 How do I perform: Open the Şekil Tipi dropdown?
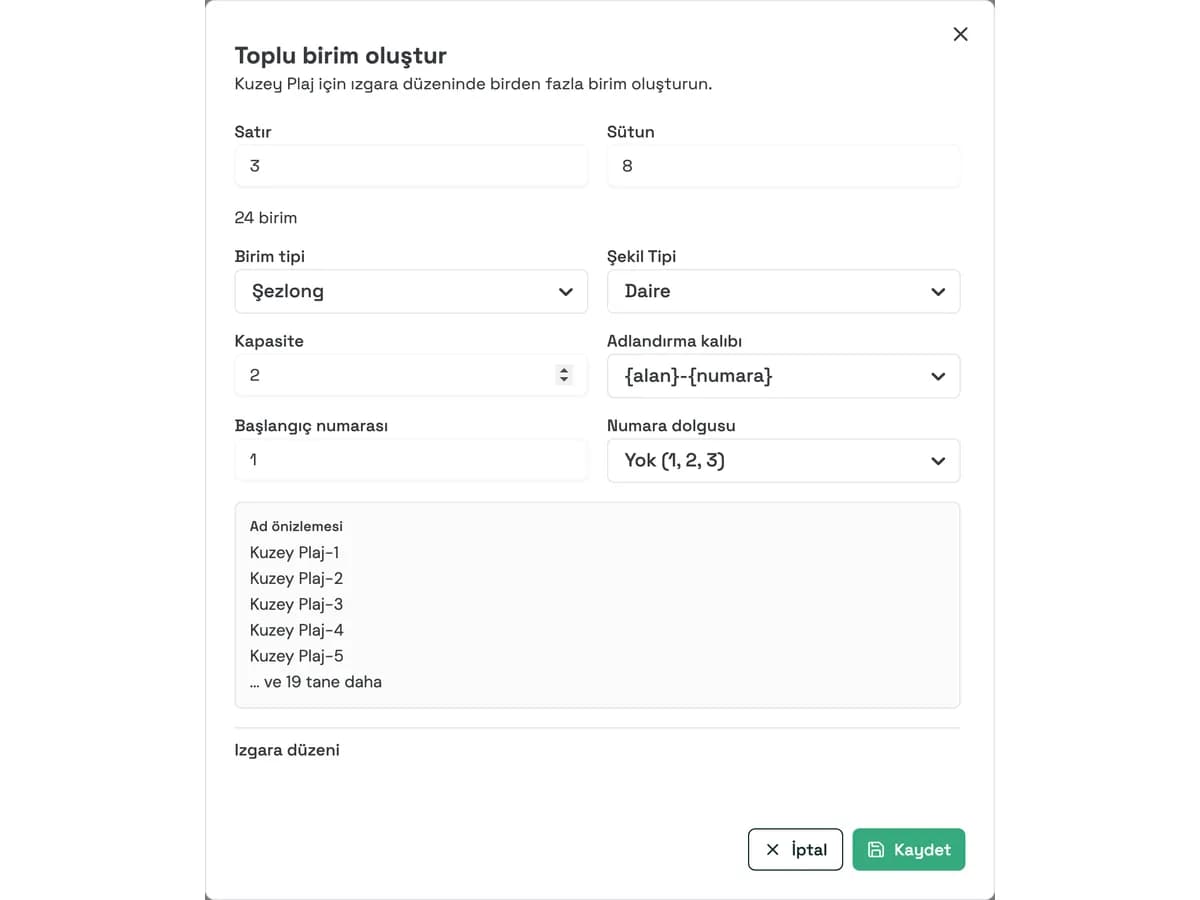783,291
